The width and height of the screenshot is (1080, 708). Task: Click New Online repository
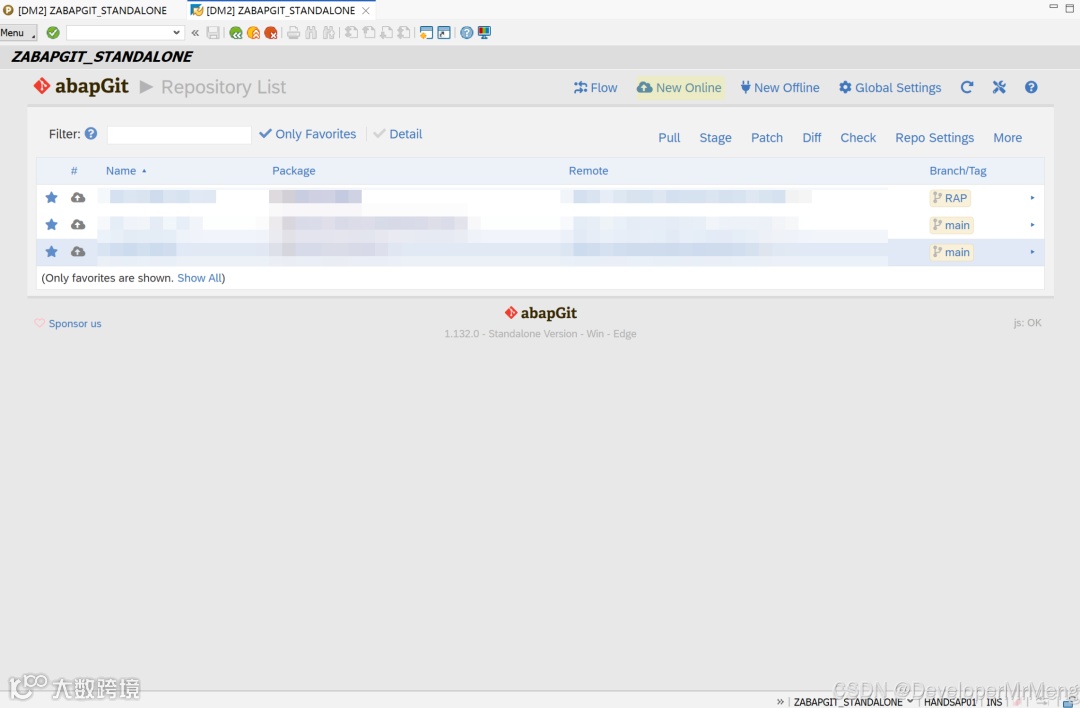[x=680, y=87]
